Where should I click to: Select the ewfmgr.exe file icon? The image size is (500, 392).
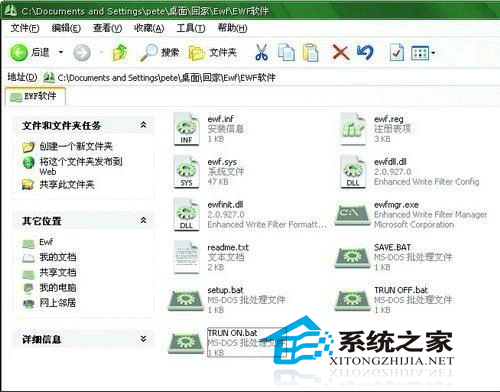pos(352,214)
